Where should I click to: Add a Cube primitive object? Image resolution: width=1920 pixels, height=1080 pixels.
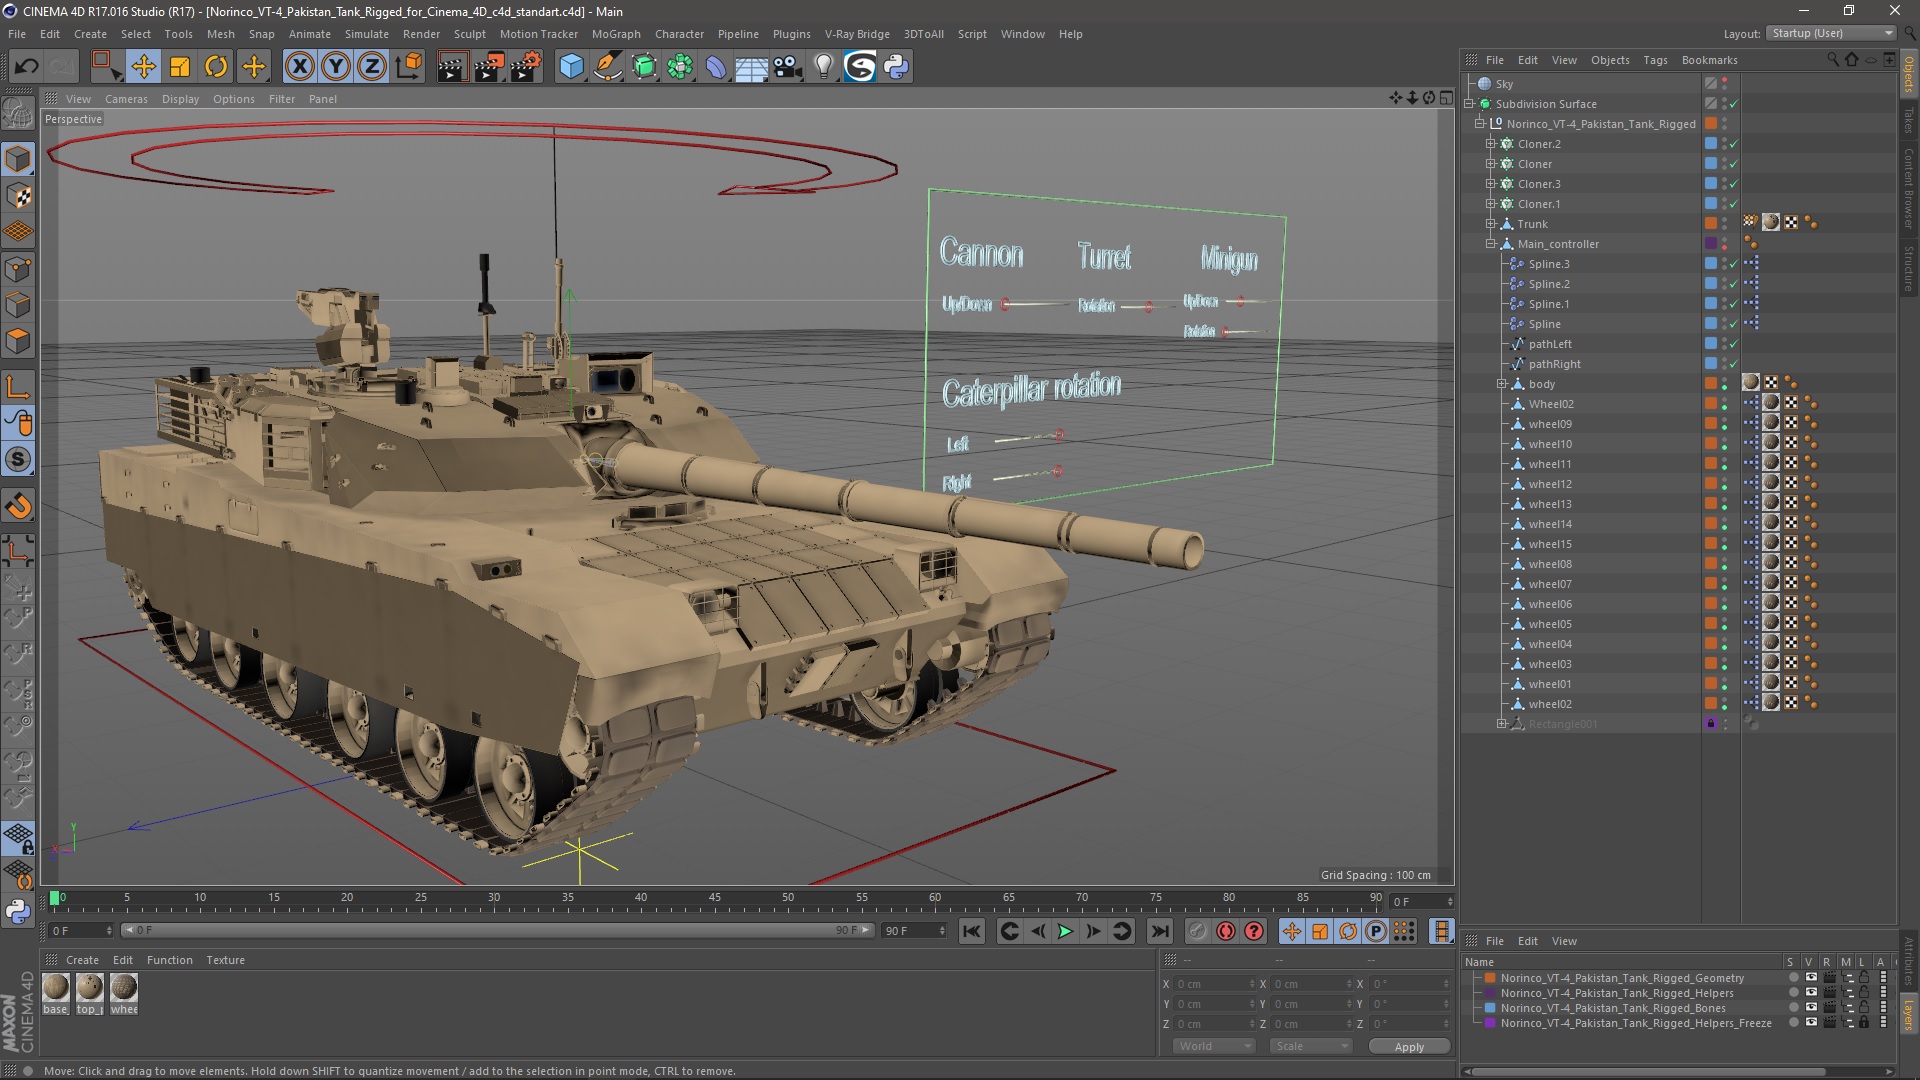pos(571,67)
